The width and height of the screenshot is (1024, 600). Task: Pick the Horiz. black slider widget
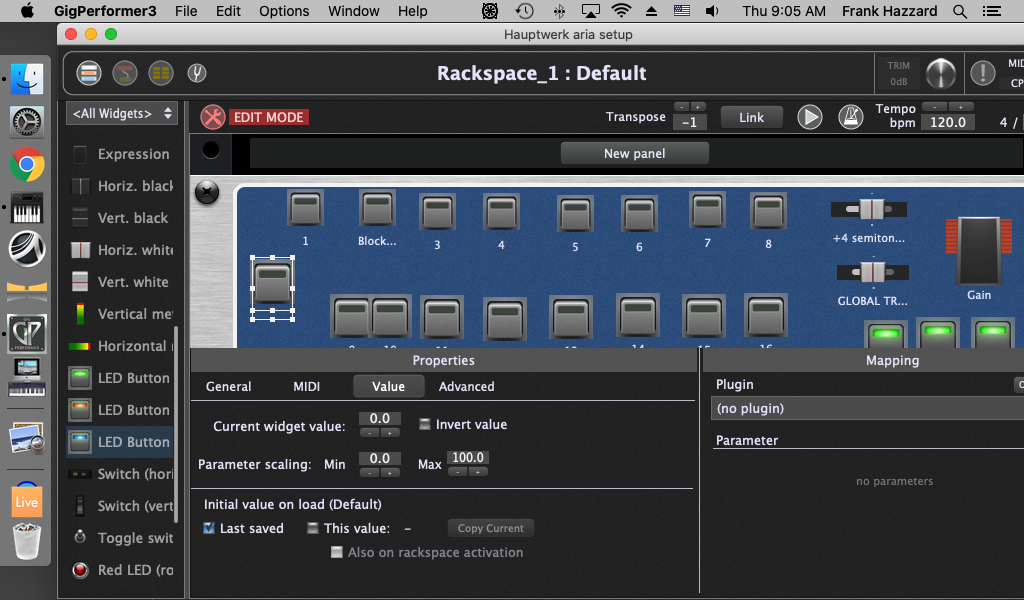coord(121,186)
